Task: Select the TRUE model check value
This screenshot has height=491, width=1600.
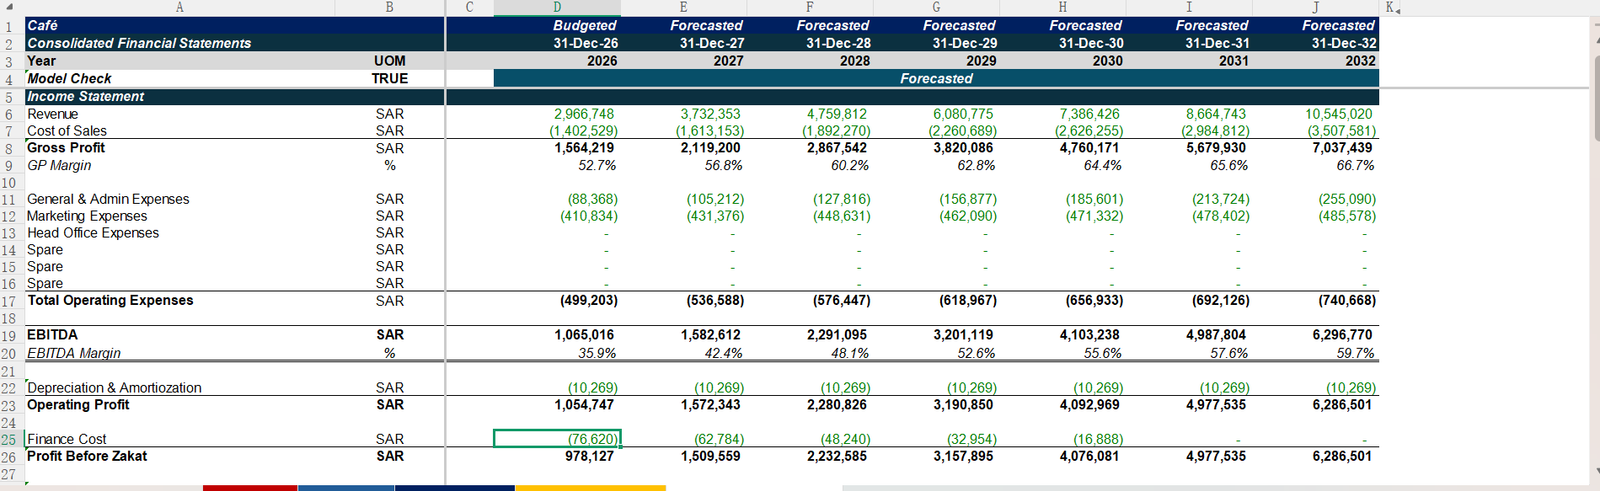Action: click(390, 78)
